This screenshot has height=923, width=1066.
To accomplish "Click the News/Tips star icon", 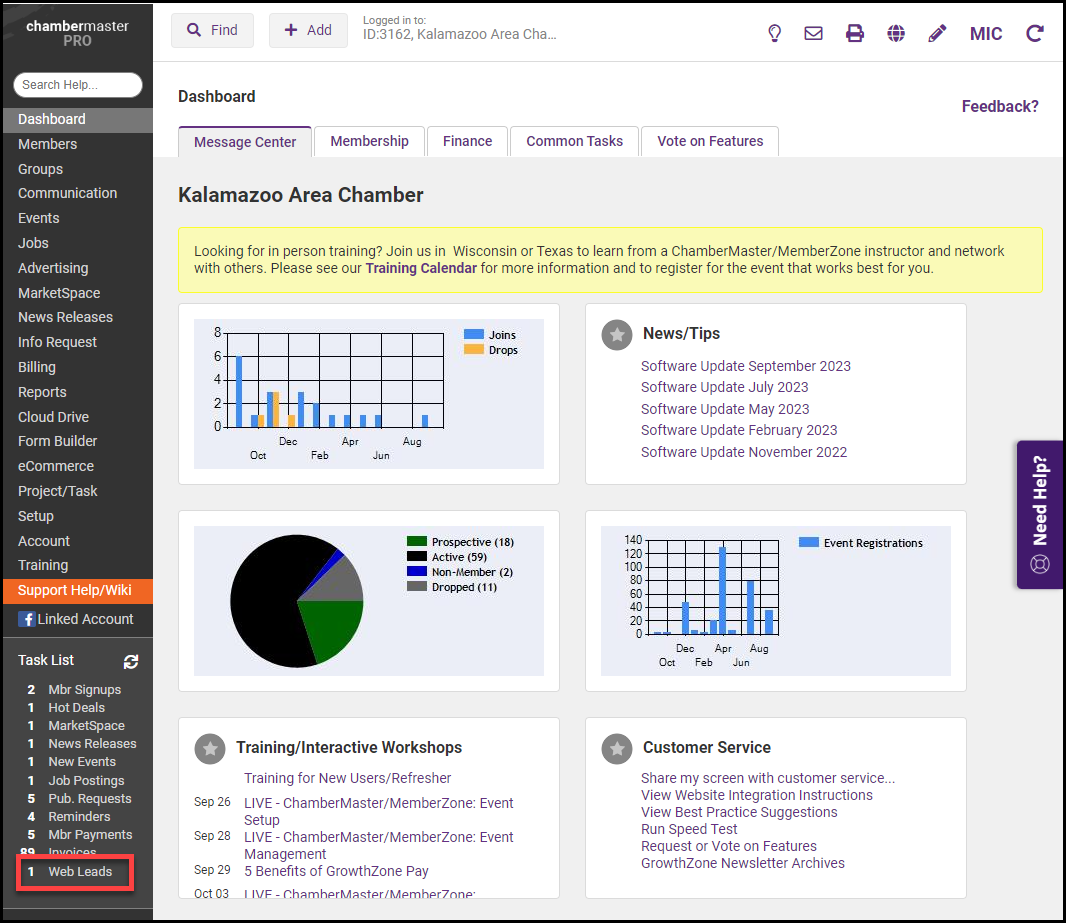I will click(x=617, y=335).
